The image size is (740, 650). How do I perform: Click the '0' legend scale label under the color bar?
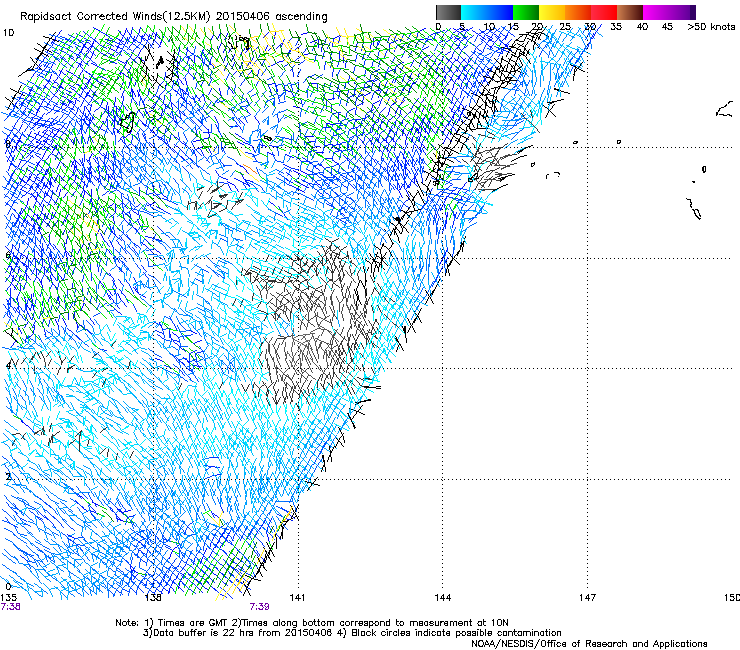click(x=438, y=27)
